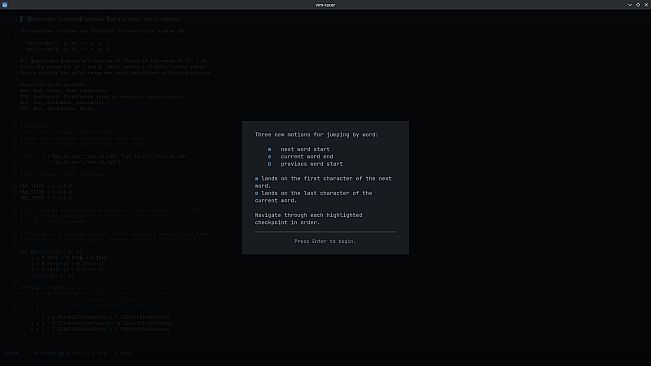
Task: Click the vim-racer window title text
Action: tap(325, 5)
